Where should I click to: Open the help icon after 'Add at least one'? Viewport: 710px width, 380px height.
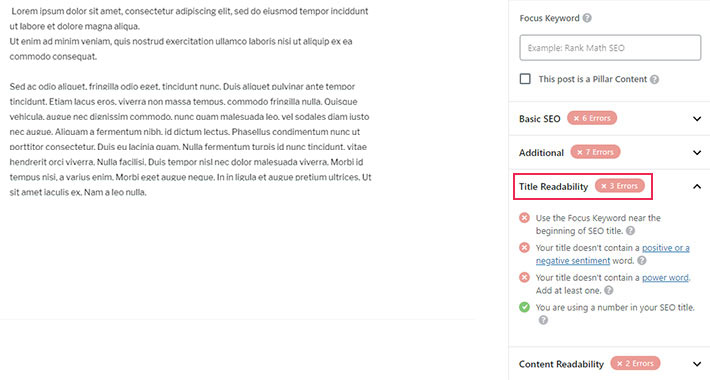609,290
